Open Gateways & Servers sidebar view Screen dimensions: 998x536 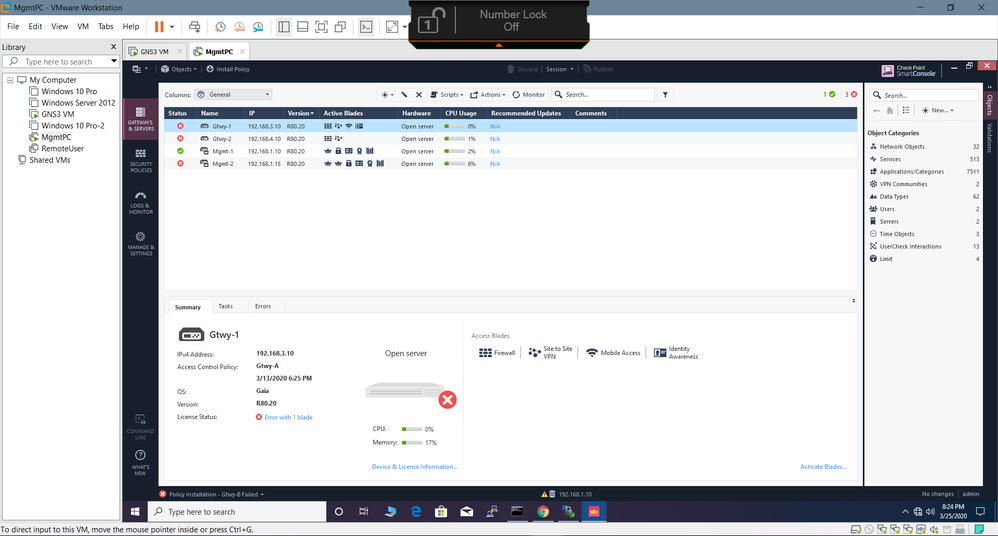[x=140, y=121]
